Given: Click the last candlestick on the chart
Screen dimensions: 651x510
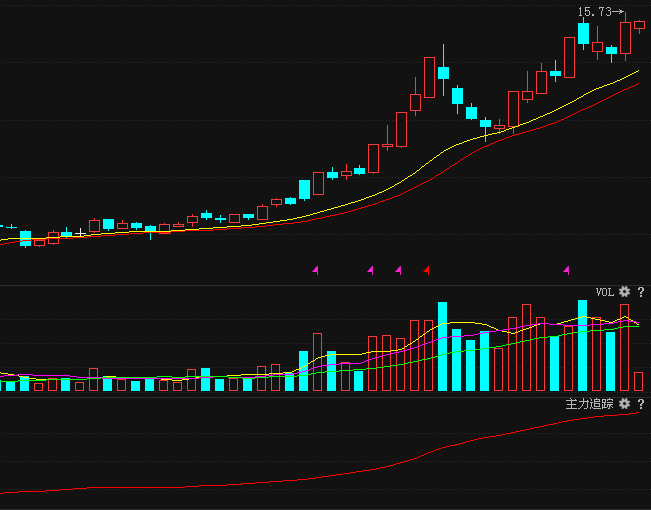Looking at the screenshot, I should pos(639,26).
